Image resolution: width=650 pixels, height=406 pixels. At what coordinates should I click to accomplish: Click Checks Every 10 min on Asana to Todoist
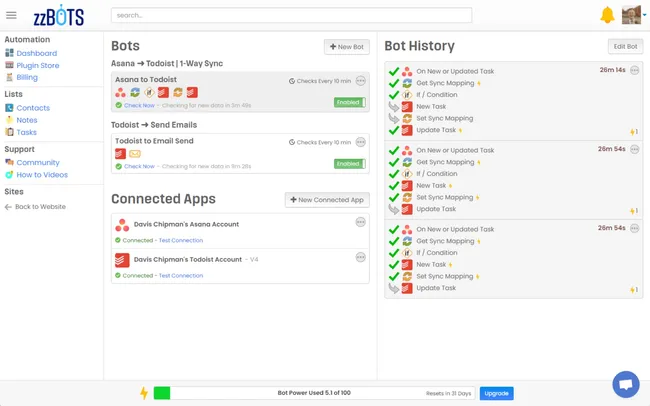tap(320, 81)
